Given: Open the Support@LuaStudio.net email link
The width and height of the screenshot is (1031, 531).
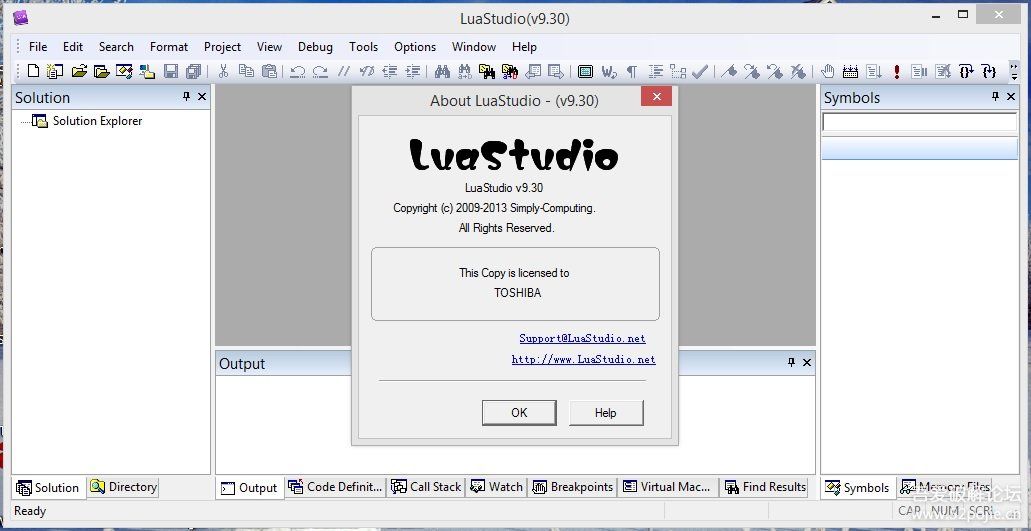Looking at the screenshot, I should pyautogui.click(x=583, y=338).
